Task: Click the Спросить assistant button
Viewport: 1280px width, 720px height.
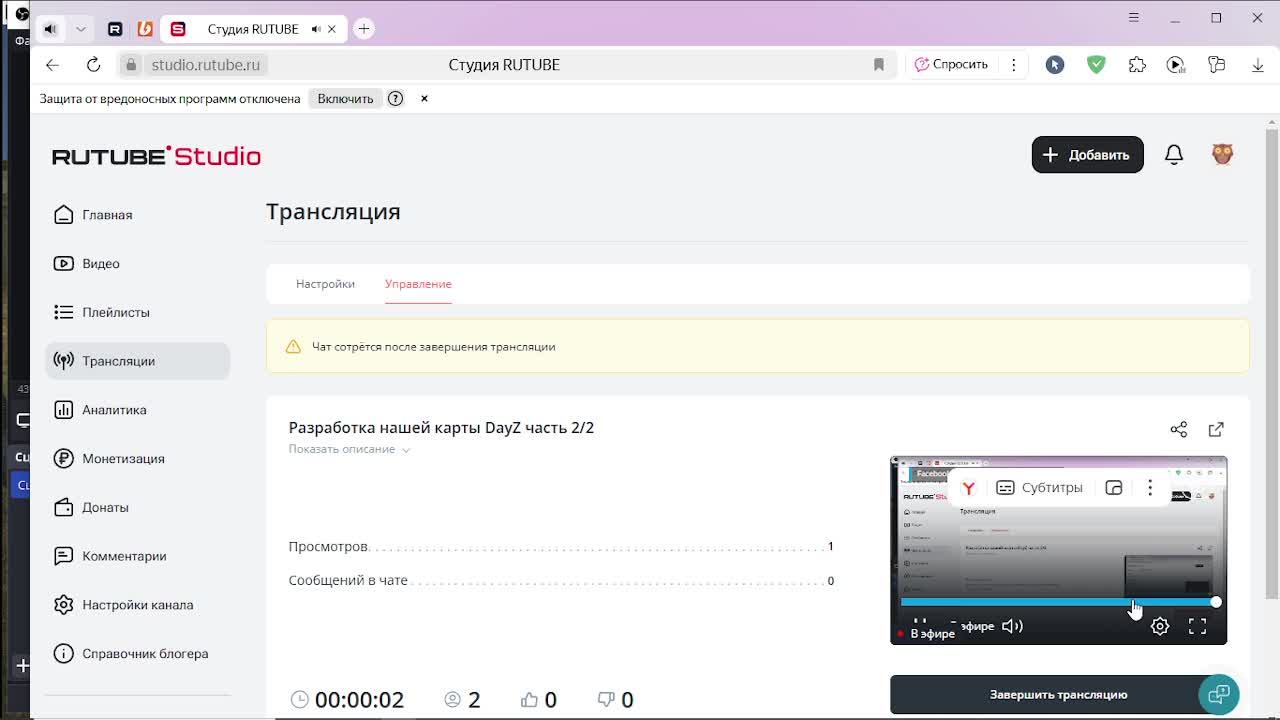Action: 951,65
